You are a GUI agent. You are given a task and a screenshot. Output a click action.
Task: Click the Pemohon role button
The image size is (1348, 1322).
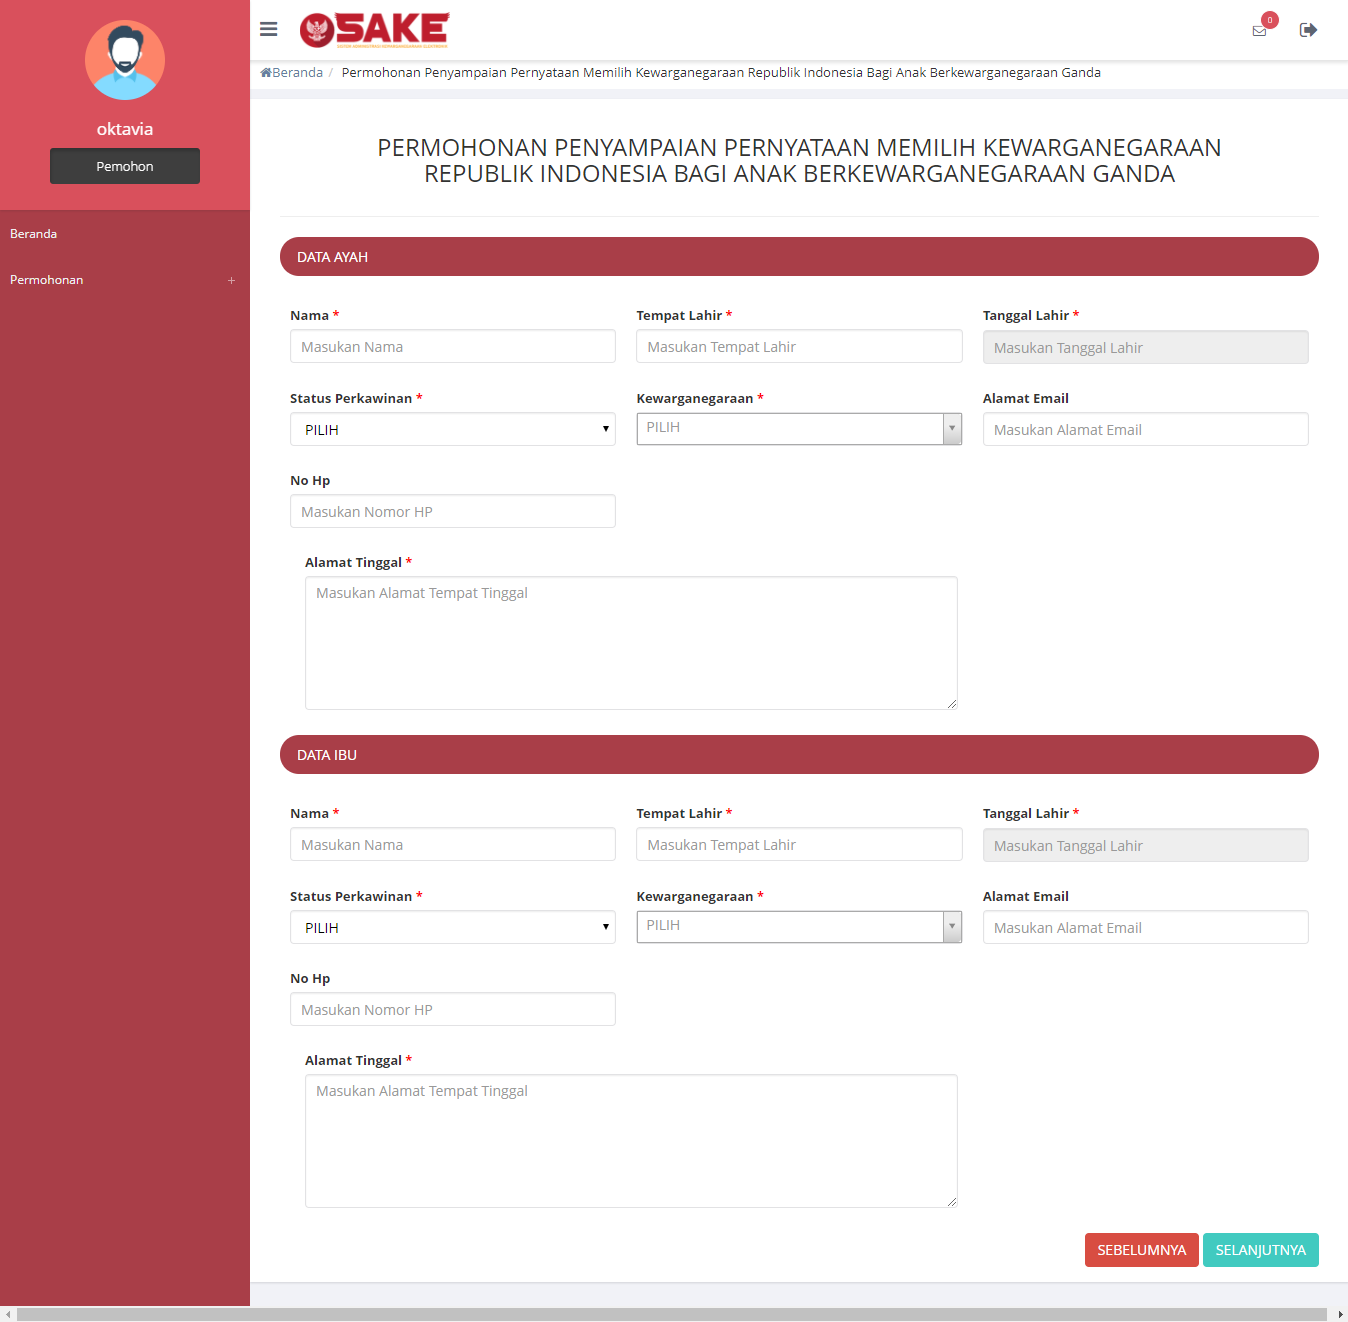[125, 166]
